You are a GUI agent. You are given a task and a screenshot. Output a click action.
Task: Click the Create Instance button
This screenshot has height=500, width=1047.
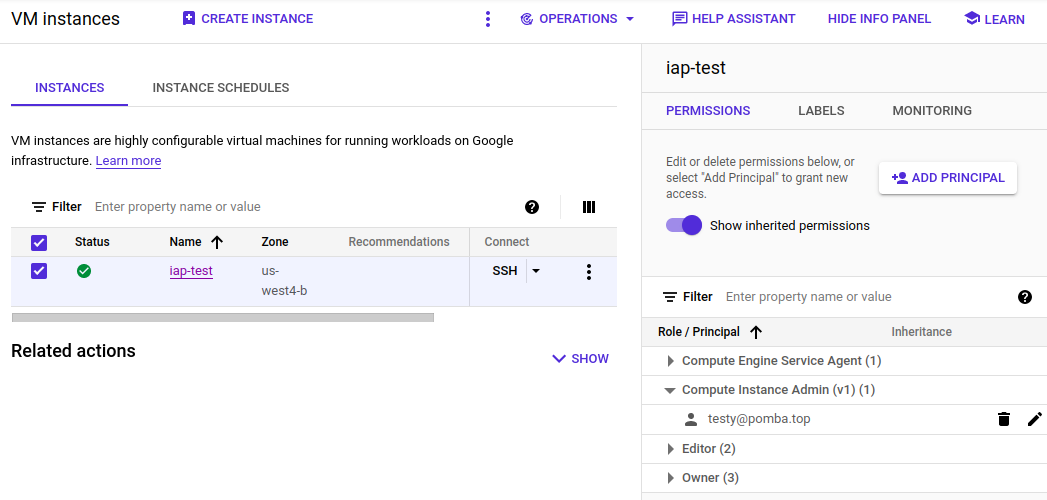point(247,19)
